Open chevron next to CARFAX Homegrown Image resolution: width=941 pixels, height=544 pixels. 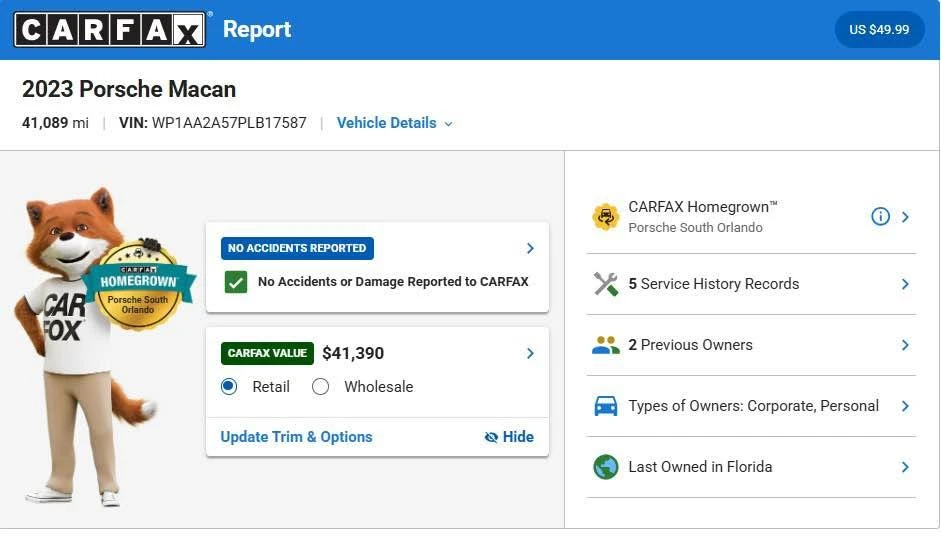[905, 217]
